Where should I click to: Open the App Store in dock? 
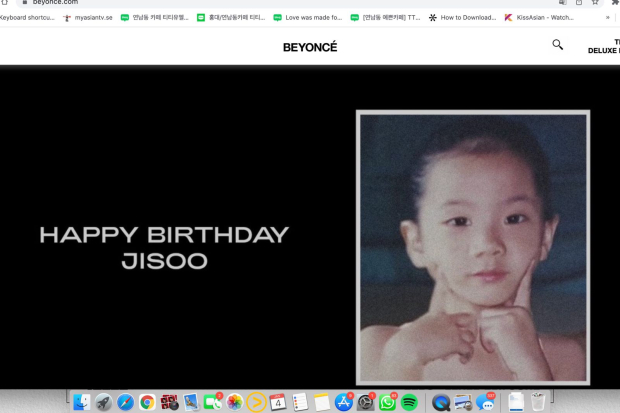[x=344, y=402]
